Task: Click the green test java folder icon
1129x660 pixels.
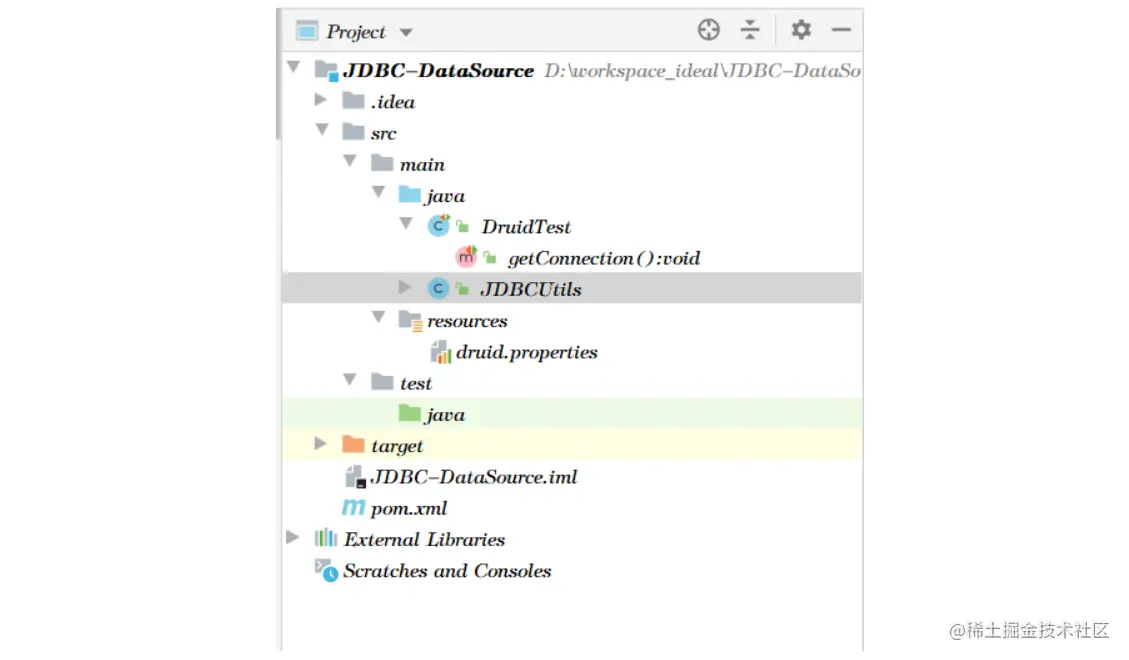Action: click(410, 413)
